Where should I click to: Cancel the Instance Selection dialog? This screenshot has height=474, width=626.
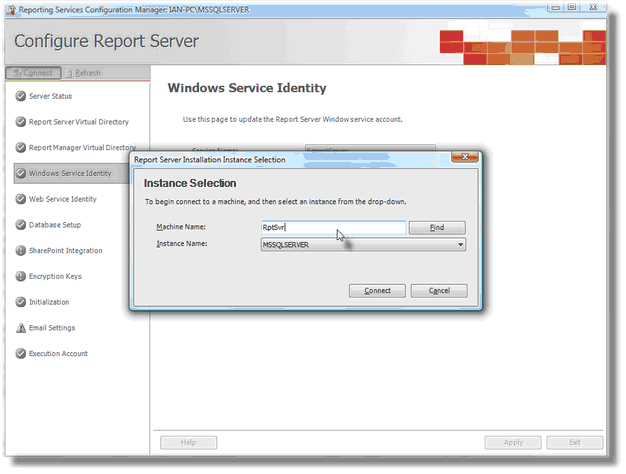tap(439, 291)
